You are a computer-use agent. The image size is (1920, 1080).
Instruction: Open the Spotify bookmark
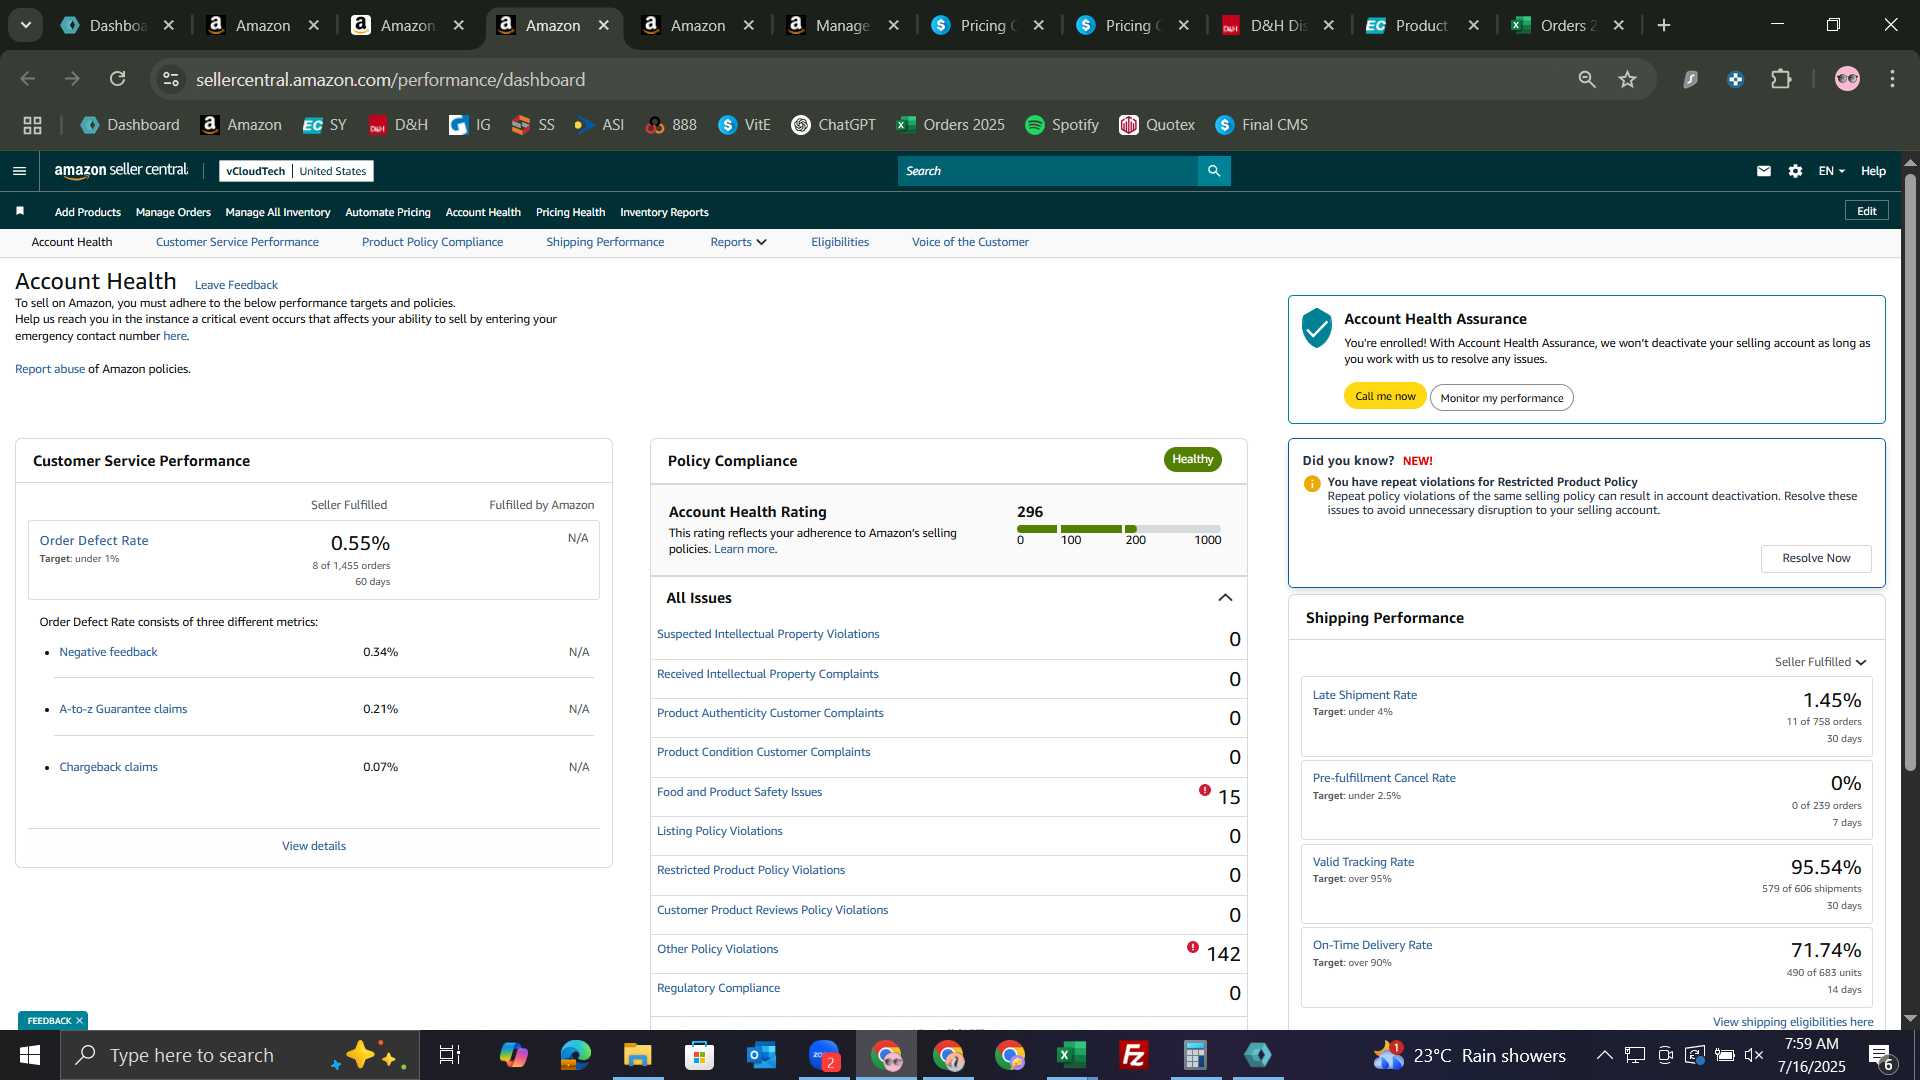[x=1061, y=125]
